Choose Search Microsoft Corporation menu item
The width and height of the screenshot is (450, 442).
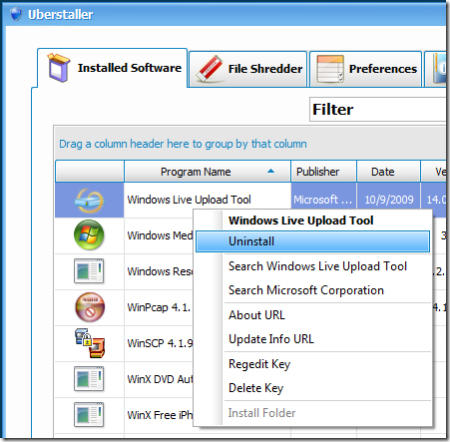point(306,290)
